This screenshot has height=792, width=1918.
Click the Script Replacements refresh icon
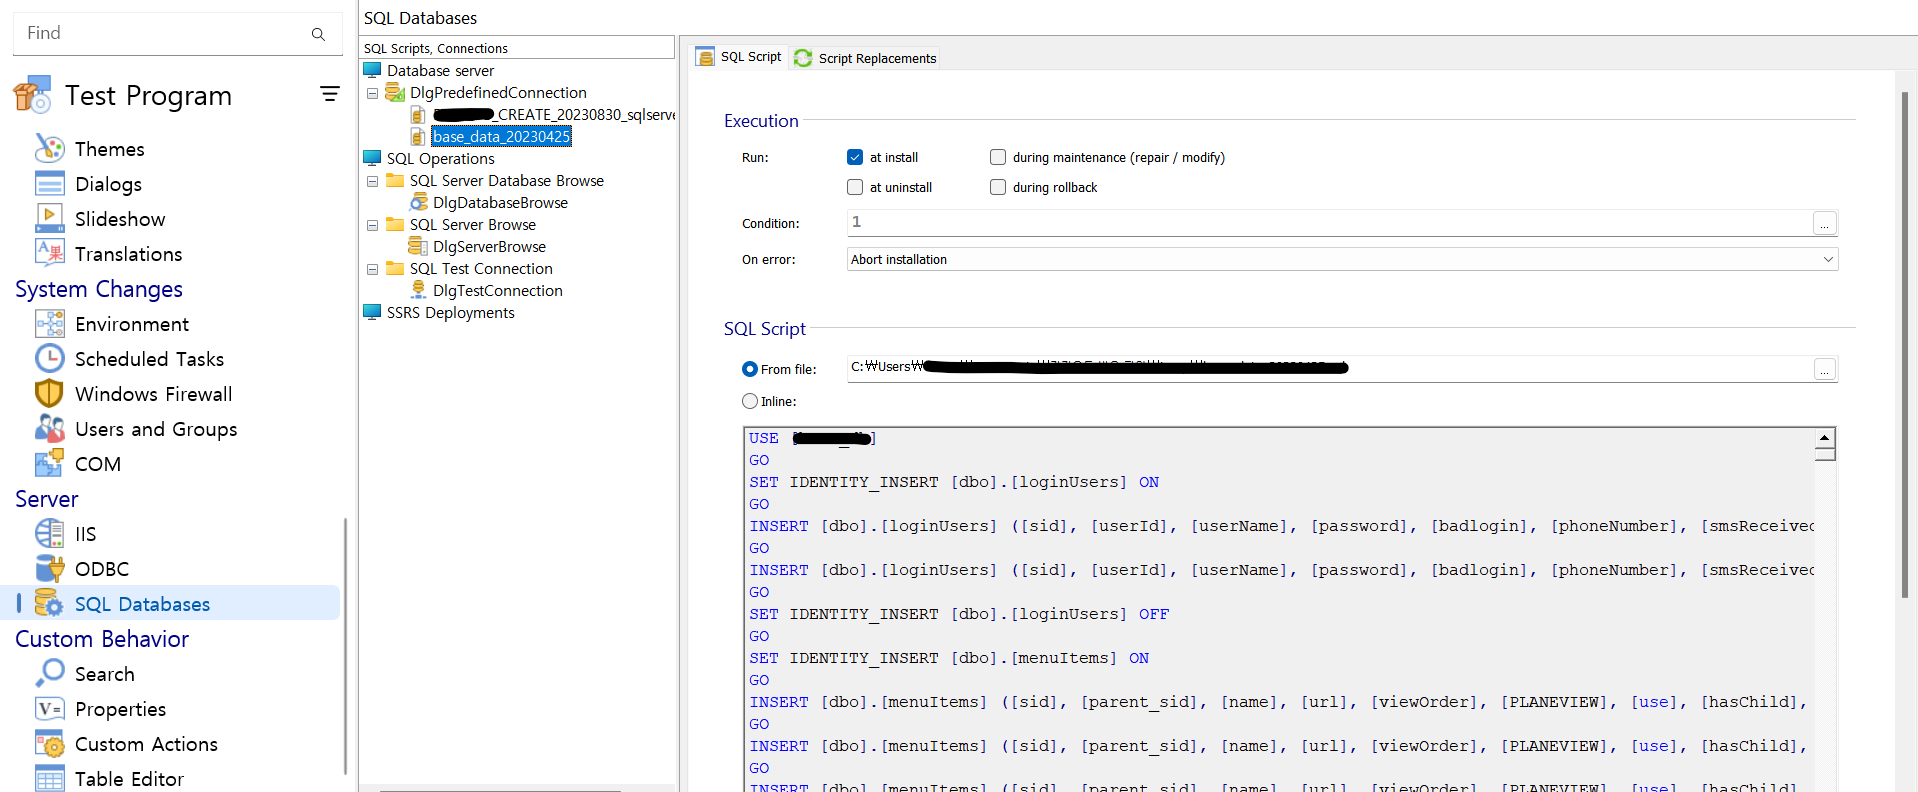coord(803,58)
